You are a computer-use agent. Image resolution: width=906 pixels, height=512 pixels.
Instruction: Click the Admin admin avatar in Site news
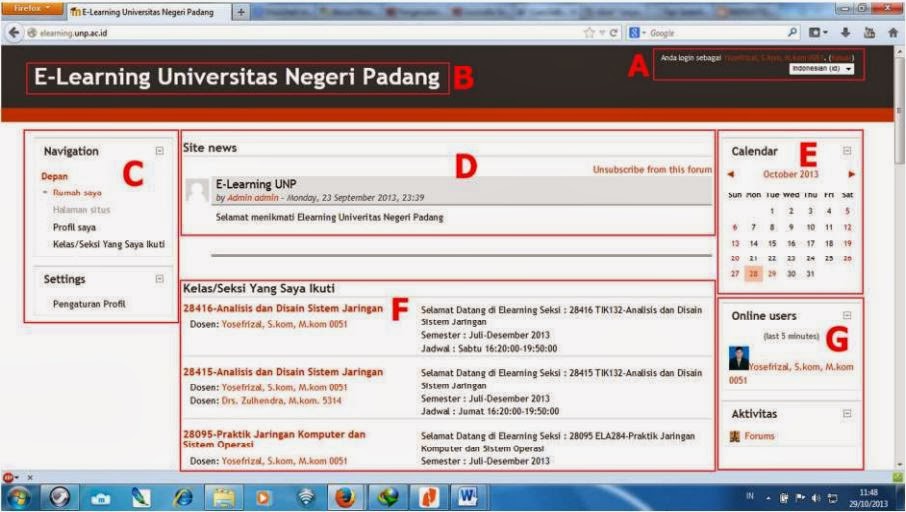(197, 190)
